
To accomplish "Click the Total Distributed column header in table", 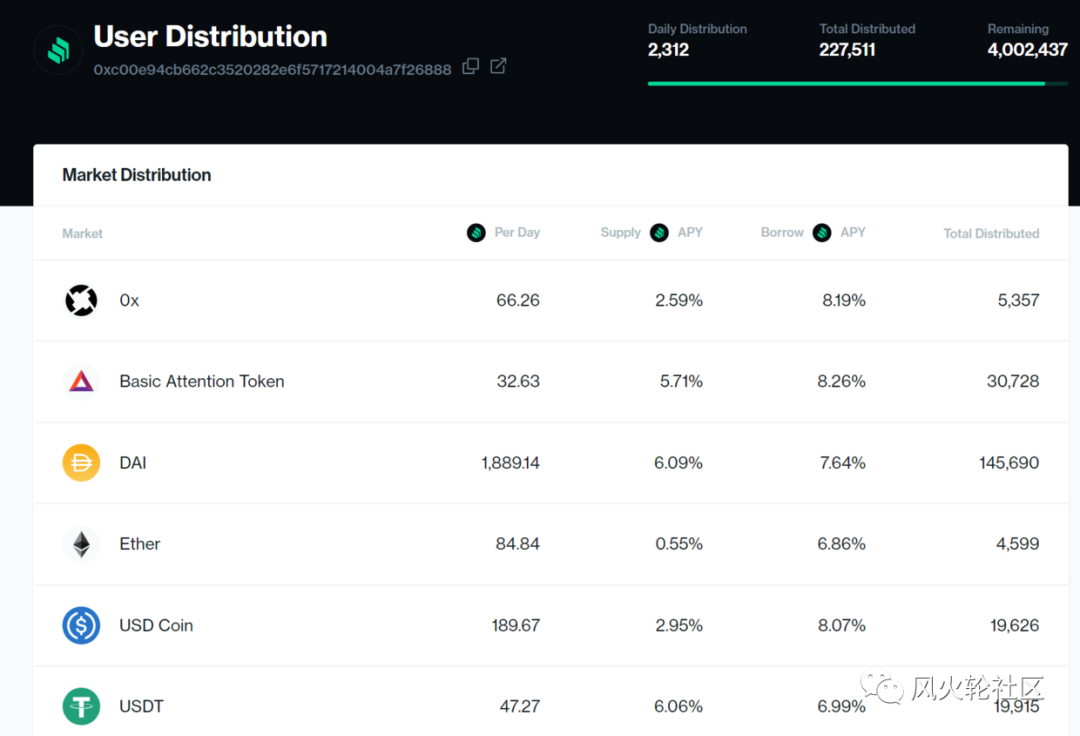I will click(x=991, y=233).
